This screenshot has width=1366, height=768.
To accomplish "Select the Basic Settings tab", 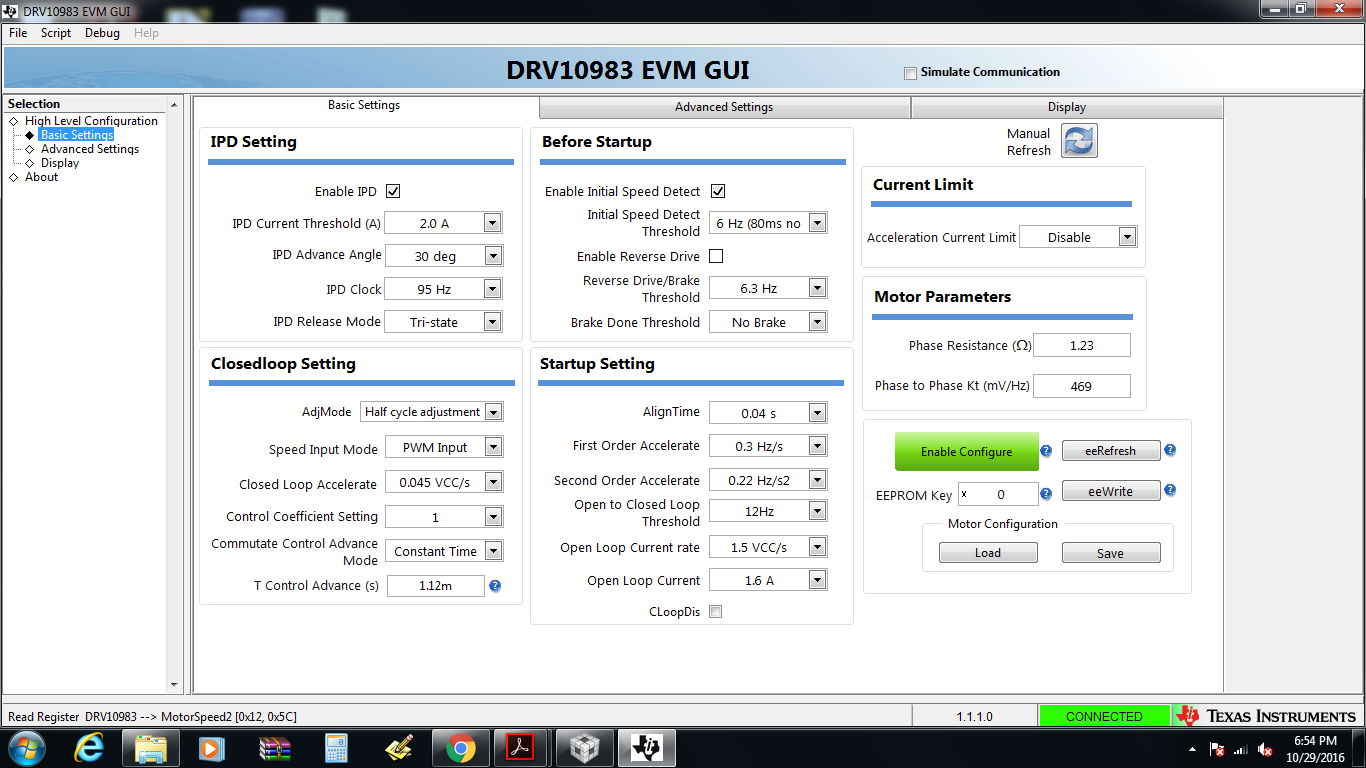I will tap(364, 105).
